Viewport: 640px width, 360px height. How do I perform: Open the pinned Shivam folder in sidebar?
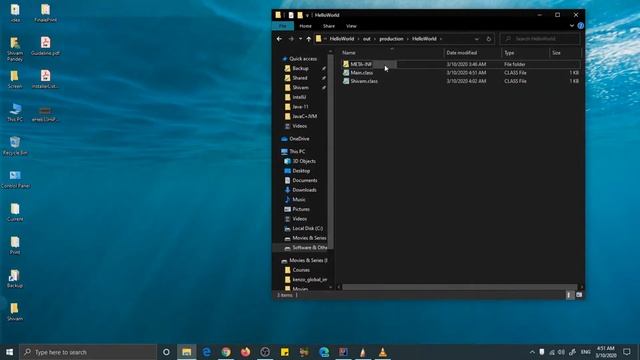click(300, 88)
